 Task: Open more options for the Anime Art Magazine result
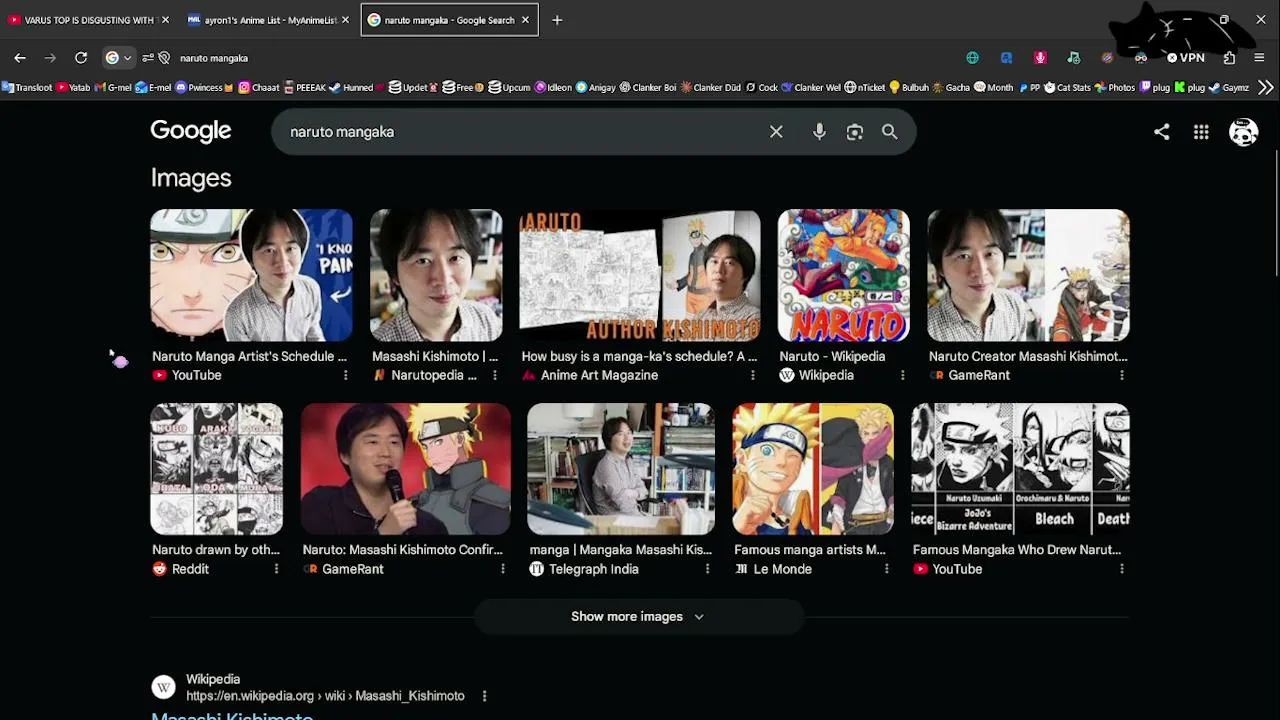[752, 375]
